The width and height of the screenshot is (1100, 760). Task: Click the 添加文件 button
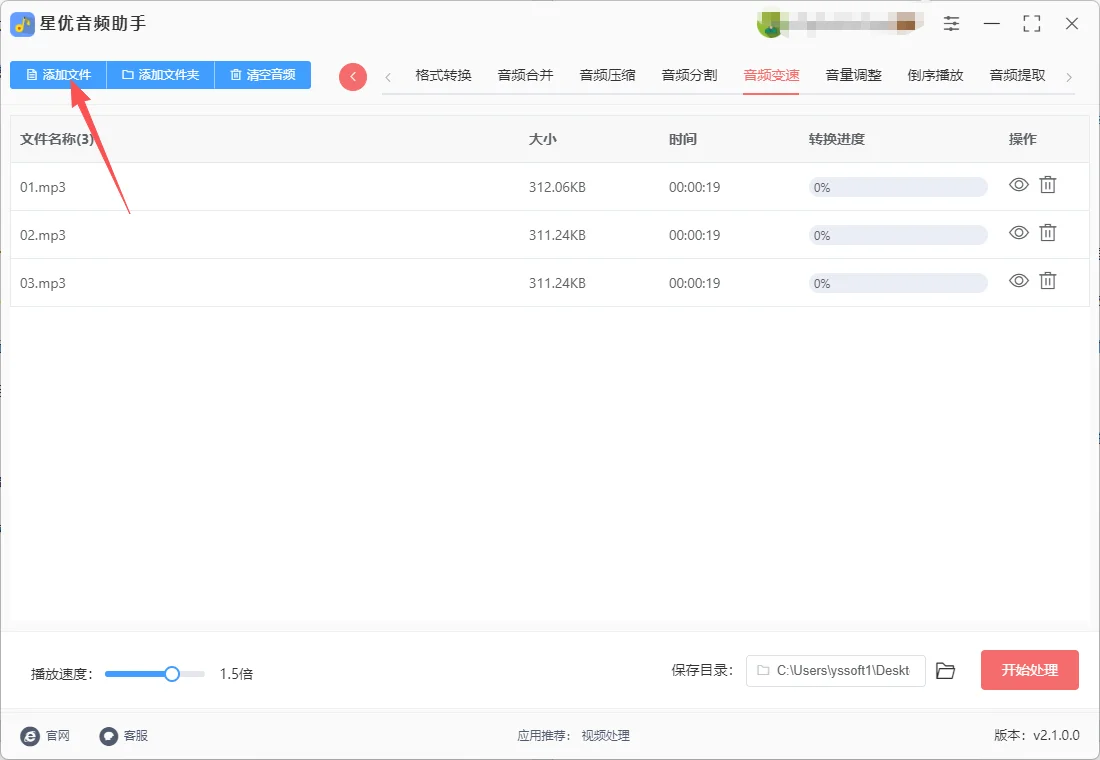click(x=57, y=75)
